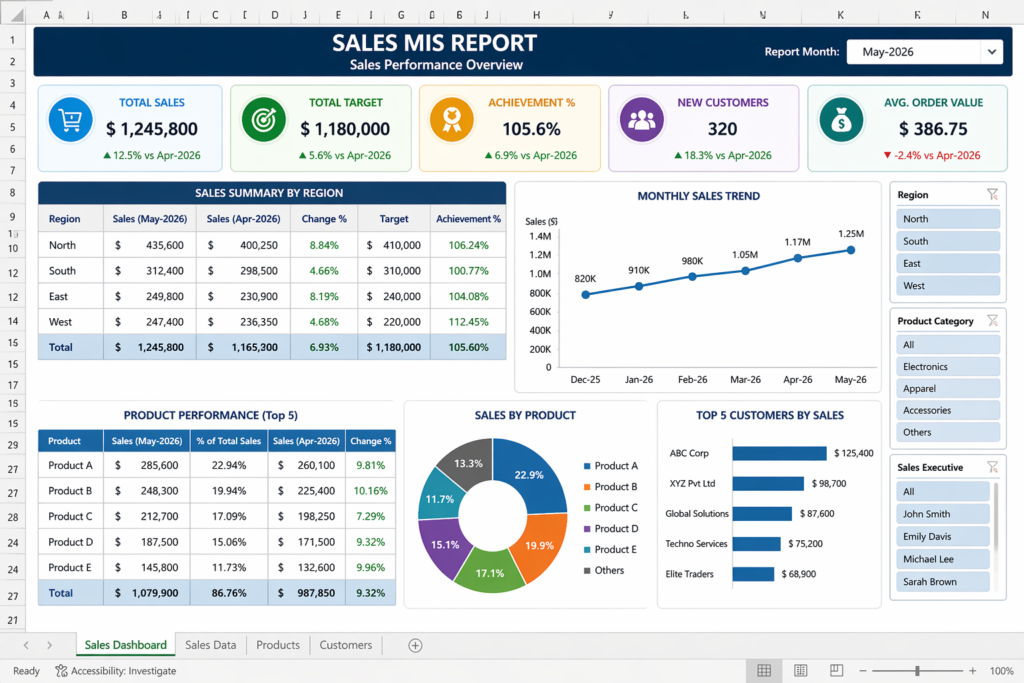
Task: Select row header 1
Action: click(12, 40)
